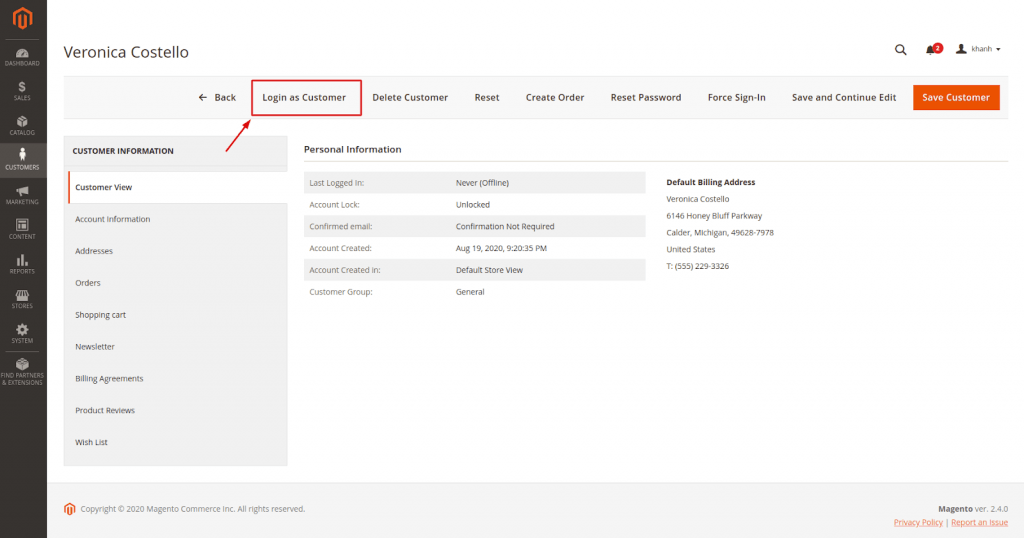This screenshot has width=1024, height=538.
Task: Click the search magnifier icon
Action: tap(901, 50)
